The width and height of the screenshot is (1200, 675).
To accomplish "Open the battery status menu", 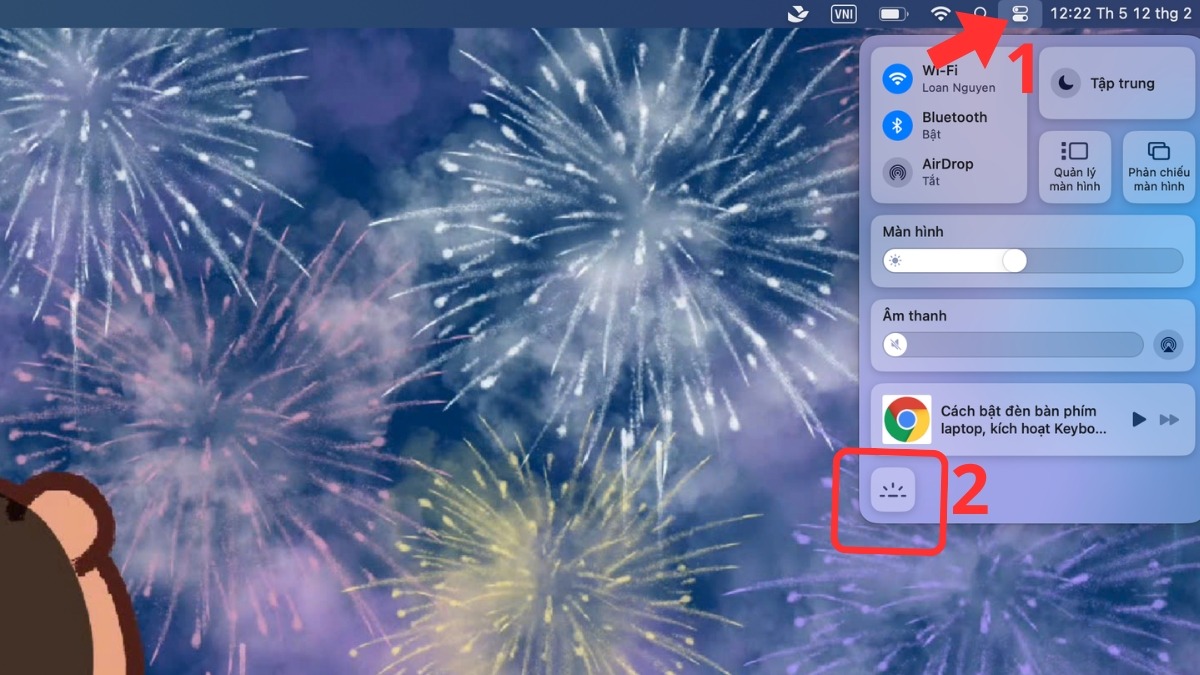I will pos(892,14).
